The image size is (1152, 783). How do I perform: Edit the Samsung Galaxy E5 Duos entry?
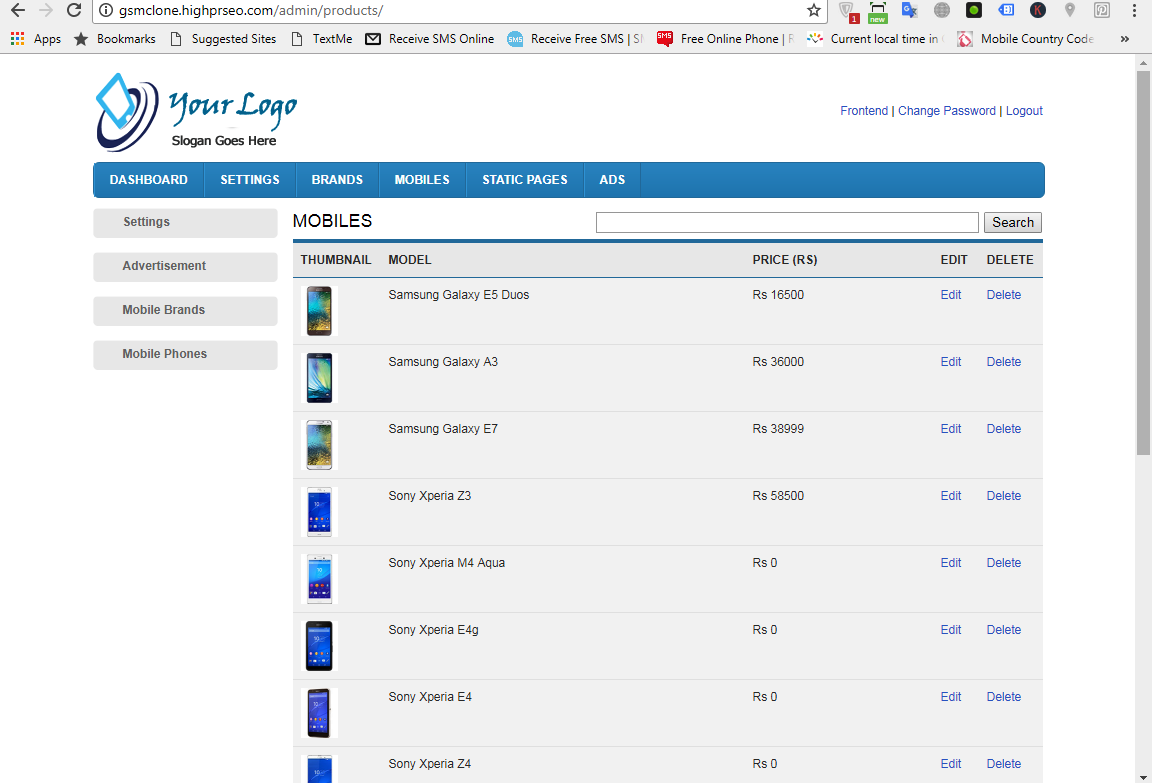(951, 295)
